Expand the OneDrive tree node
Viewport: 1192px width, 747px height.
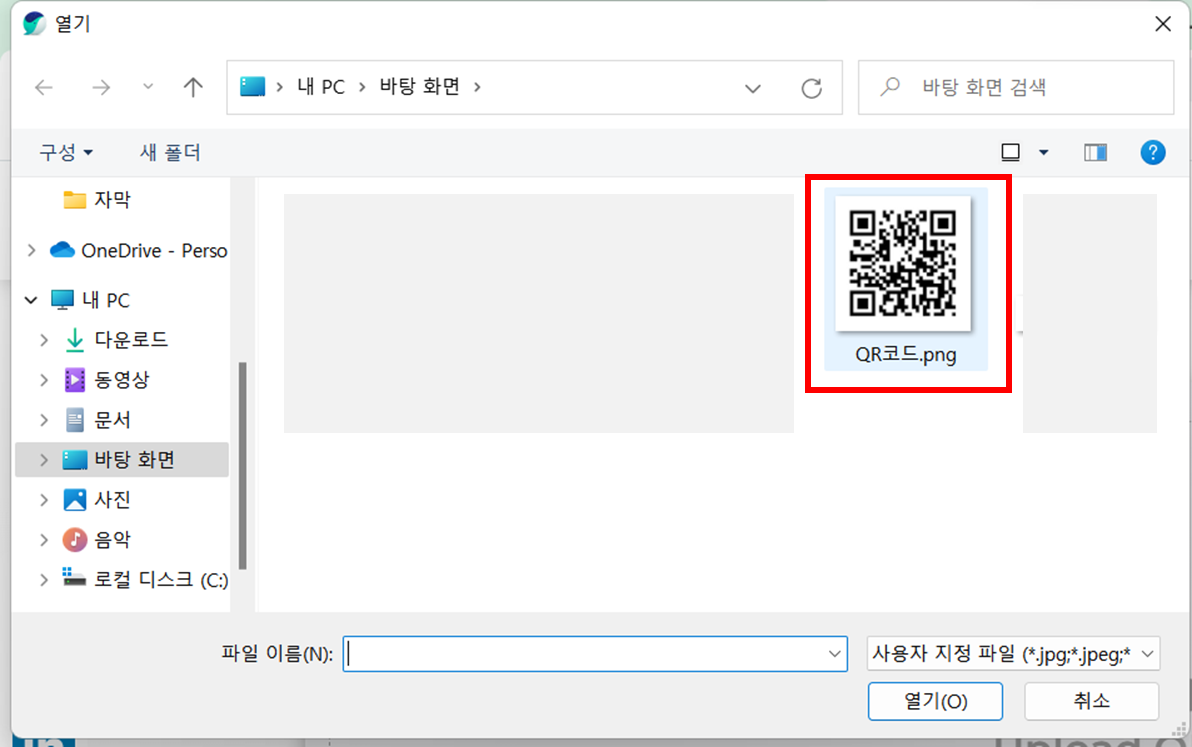tap(31, 250)
